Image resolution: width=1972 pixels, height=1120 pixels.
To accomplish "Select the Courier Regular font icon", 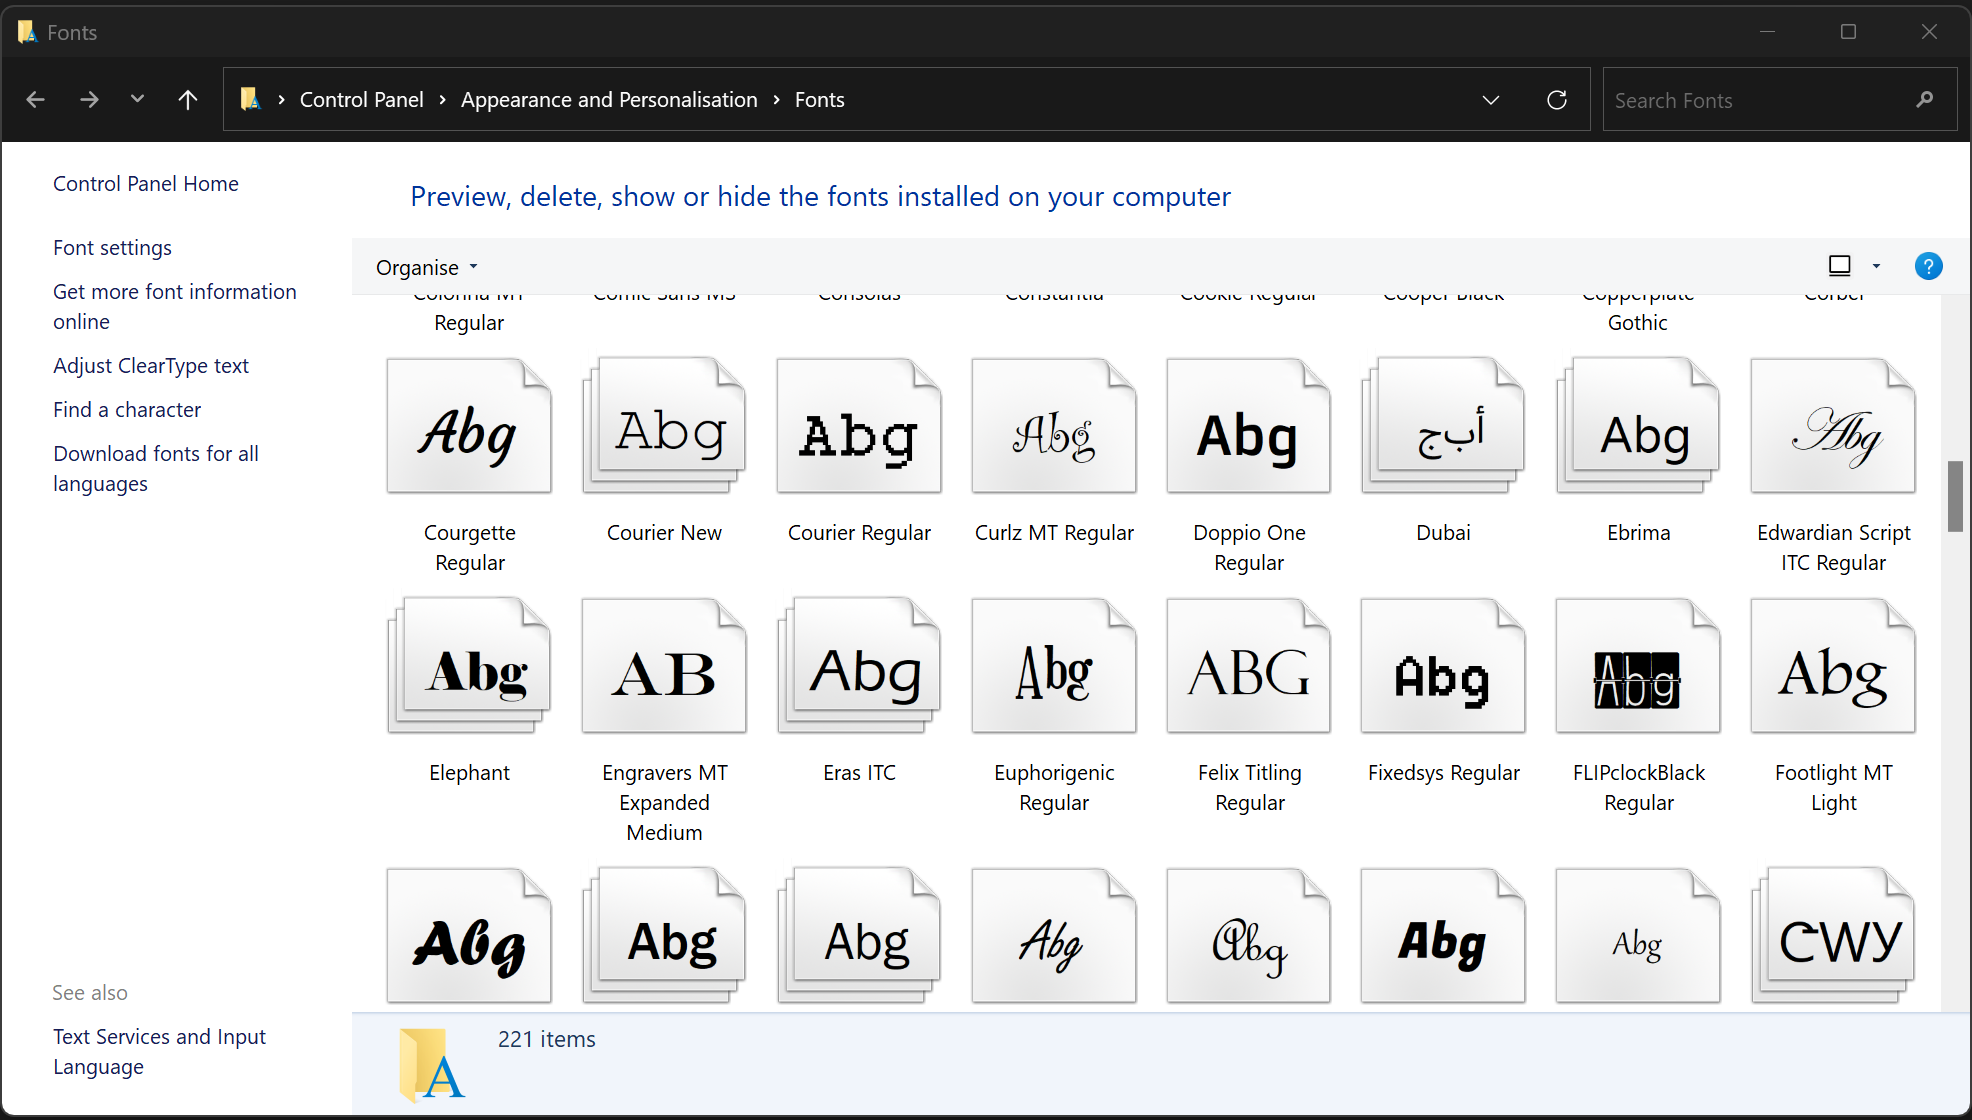I will click(859, 426).
